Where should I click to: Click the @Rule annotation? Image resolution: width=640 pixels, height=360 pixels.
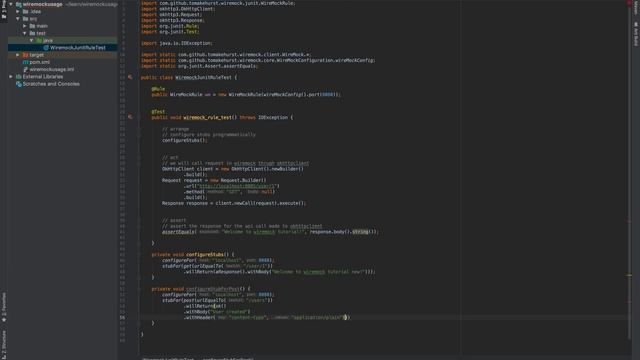click(x=158, y=89)
